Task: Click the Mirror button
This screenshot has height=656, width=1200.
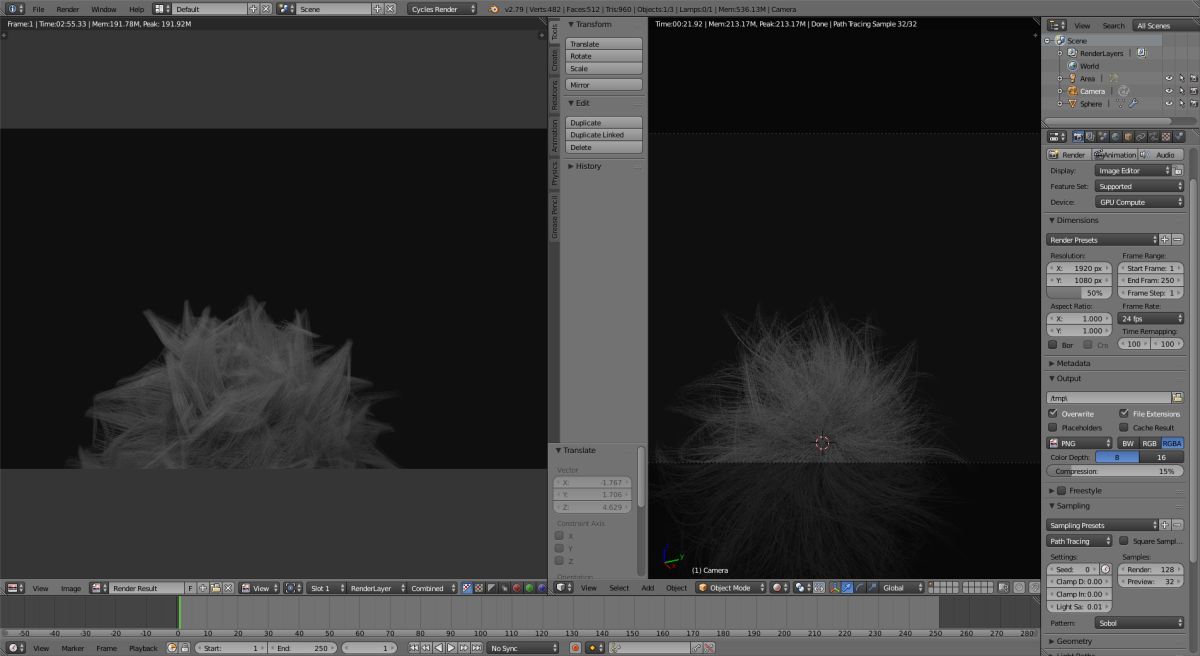Action: pos(604,85)
